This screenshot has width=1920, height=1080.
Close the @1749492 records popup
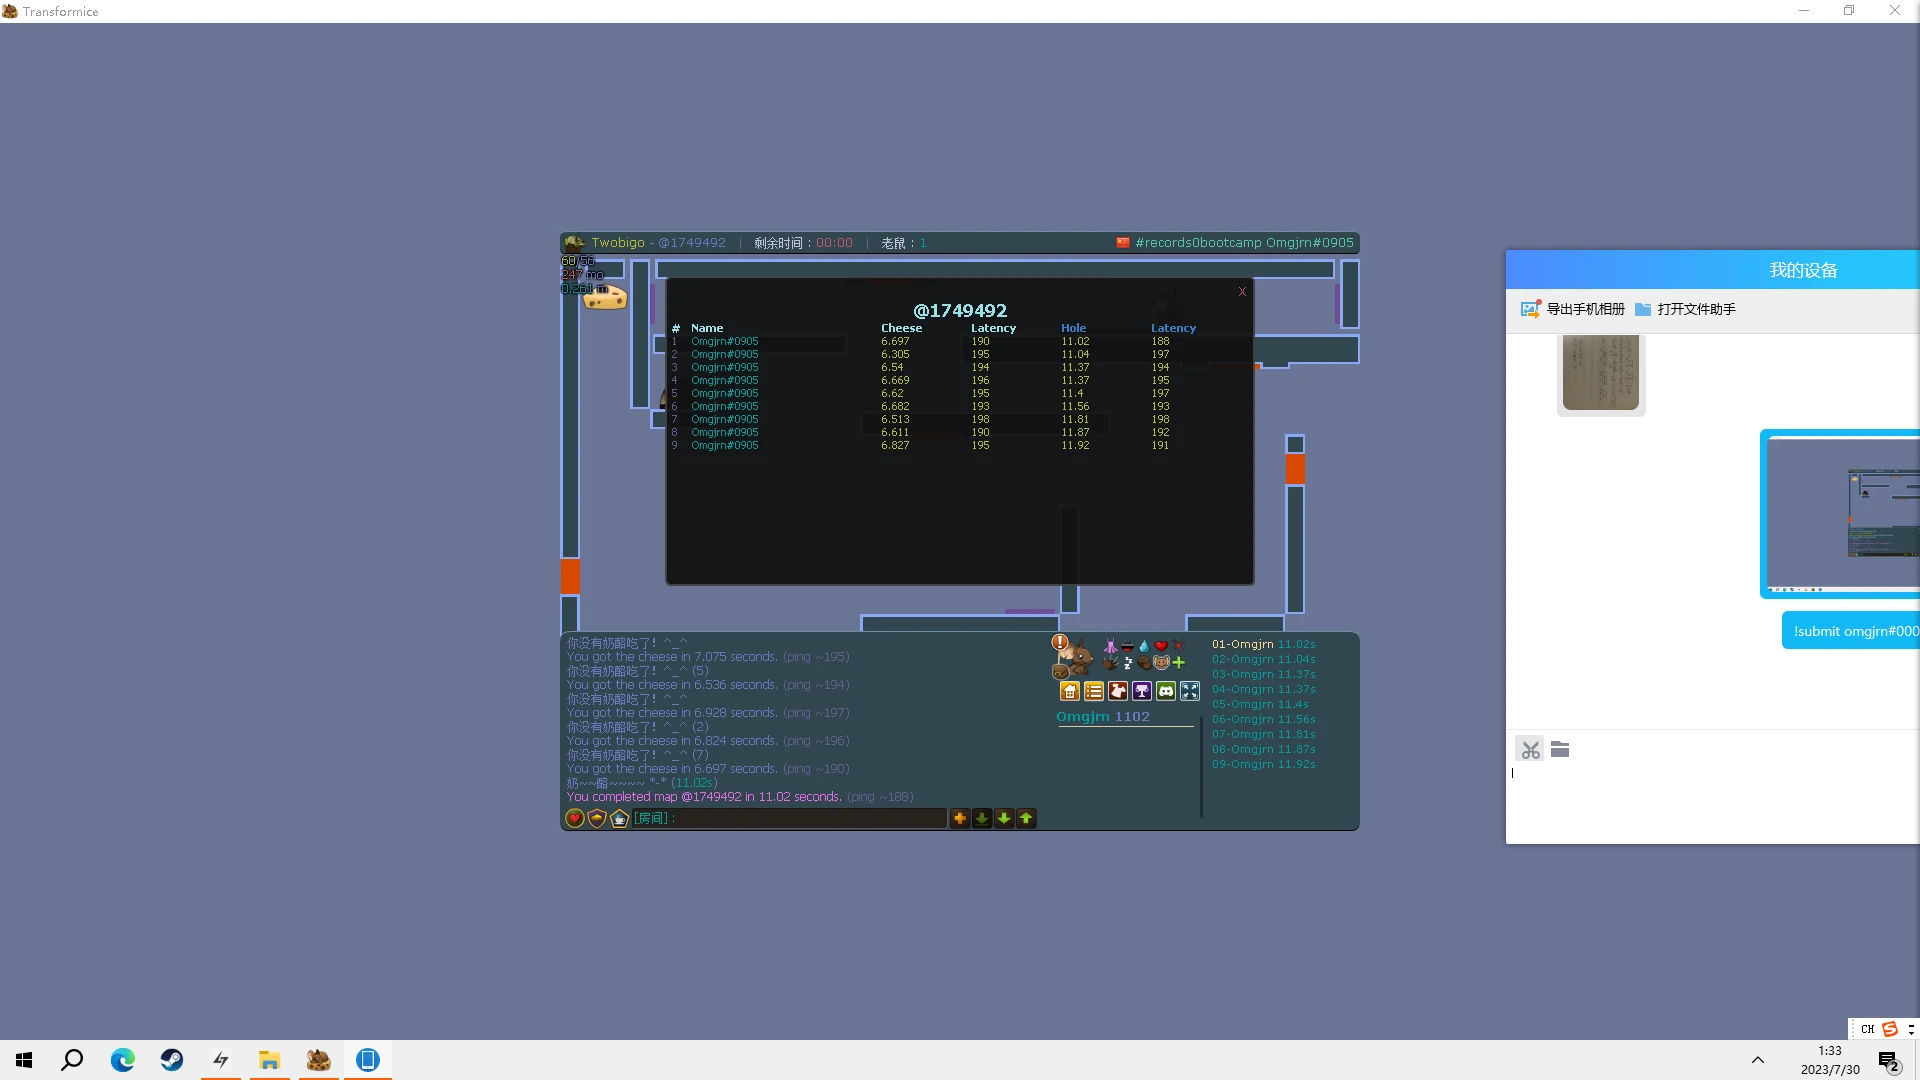pos(1242,291)
